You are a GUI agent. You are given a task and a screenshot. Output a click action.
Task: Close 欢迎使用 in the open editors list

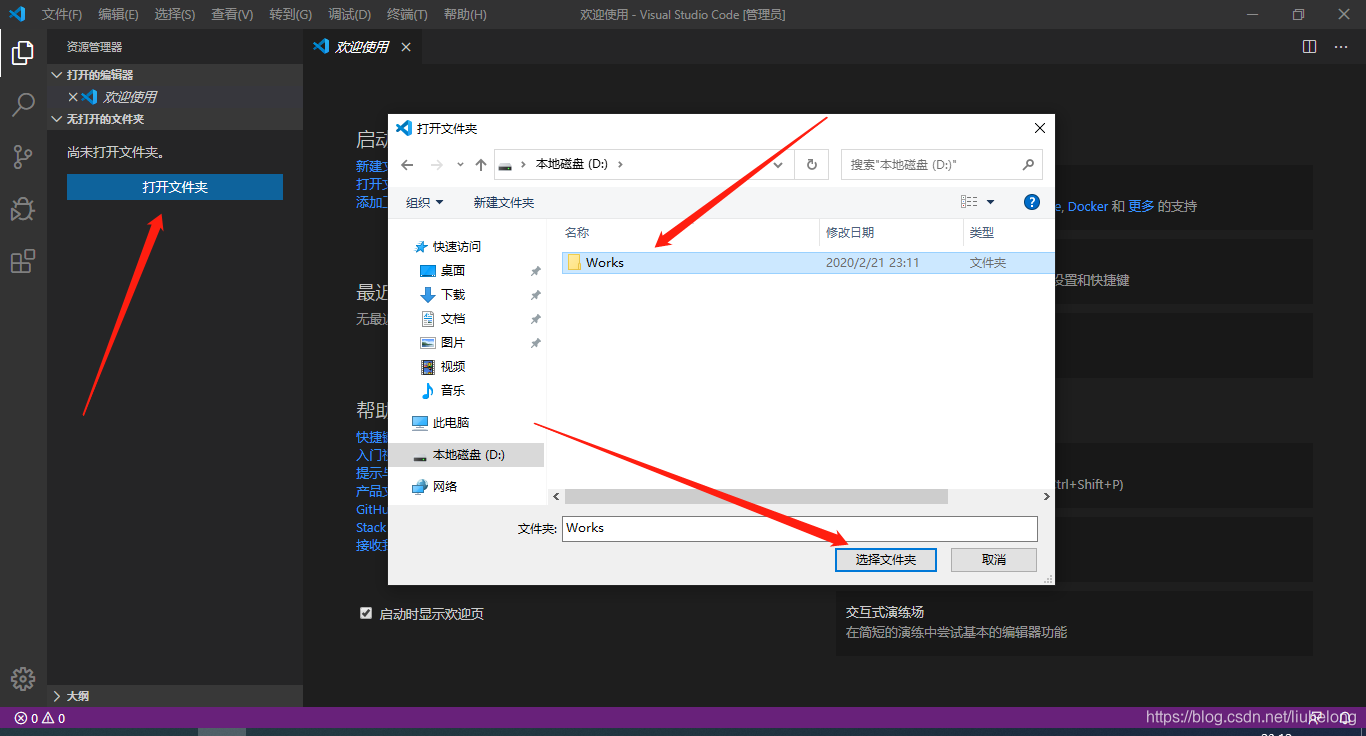72,97
